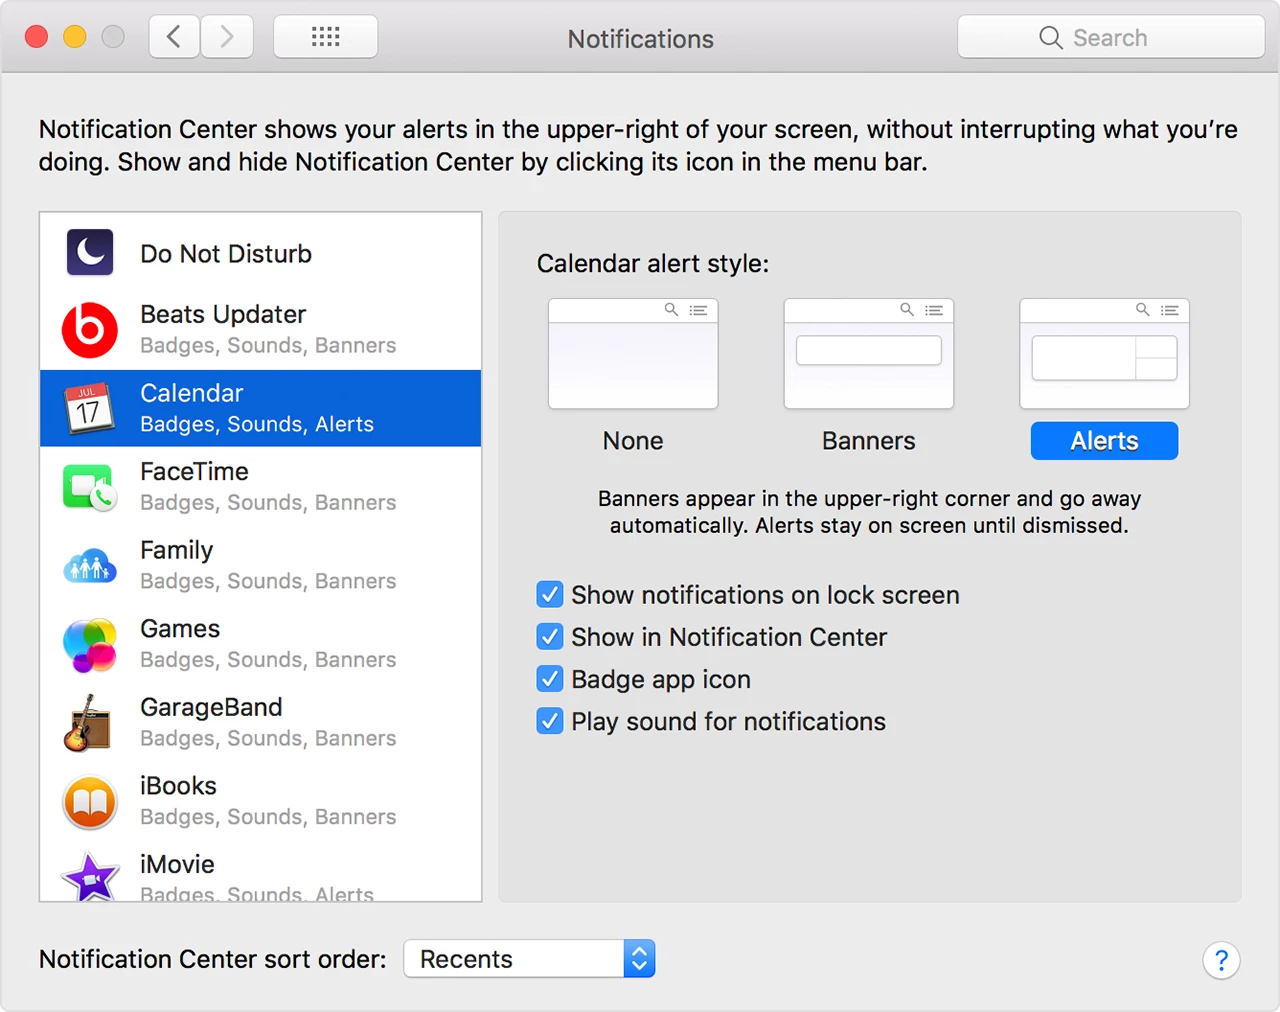Select the GarageBand guitar icon

88,723
